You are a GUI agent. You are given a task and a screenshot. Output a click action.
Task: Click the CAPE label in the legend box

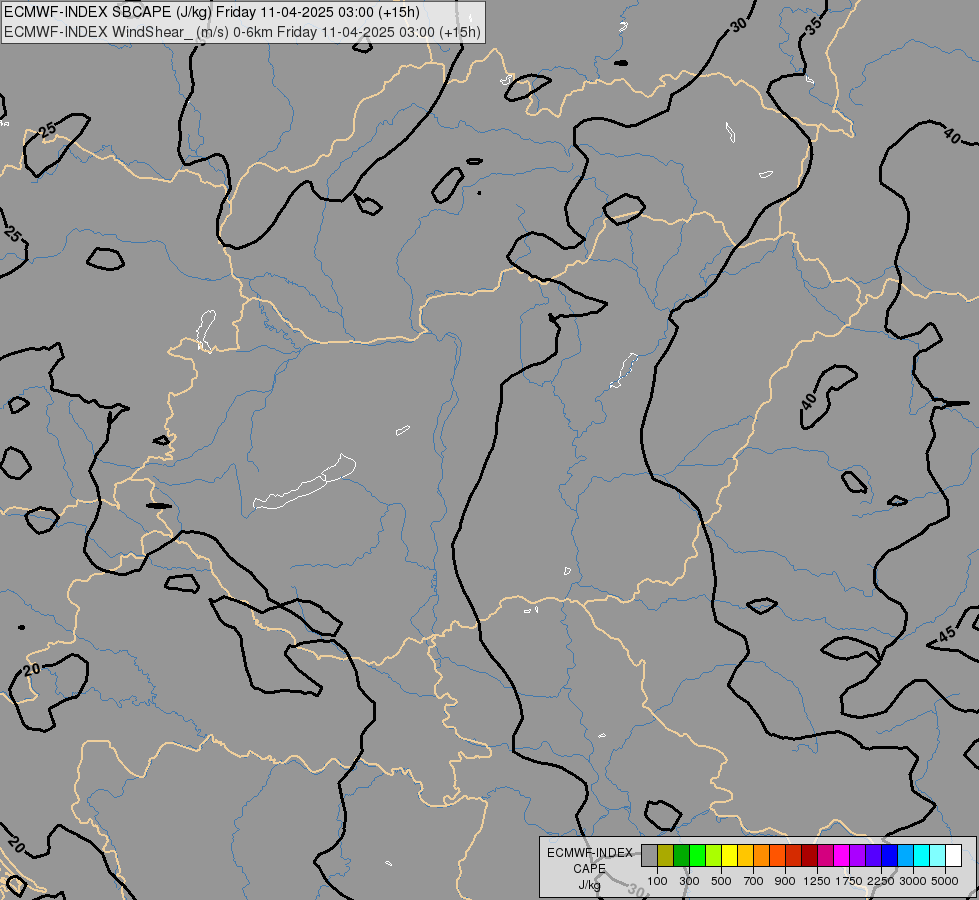coord(589,869)
